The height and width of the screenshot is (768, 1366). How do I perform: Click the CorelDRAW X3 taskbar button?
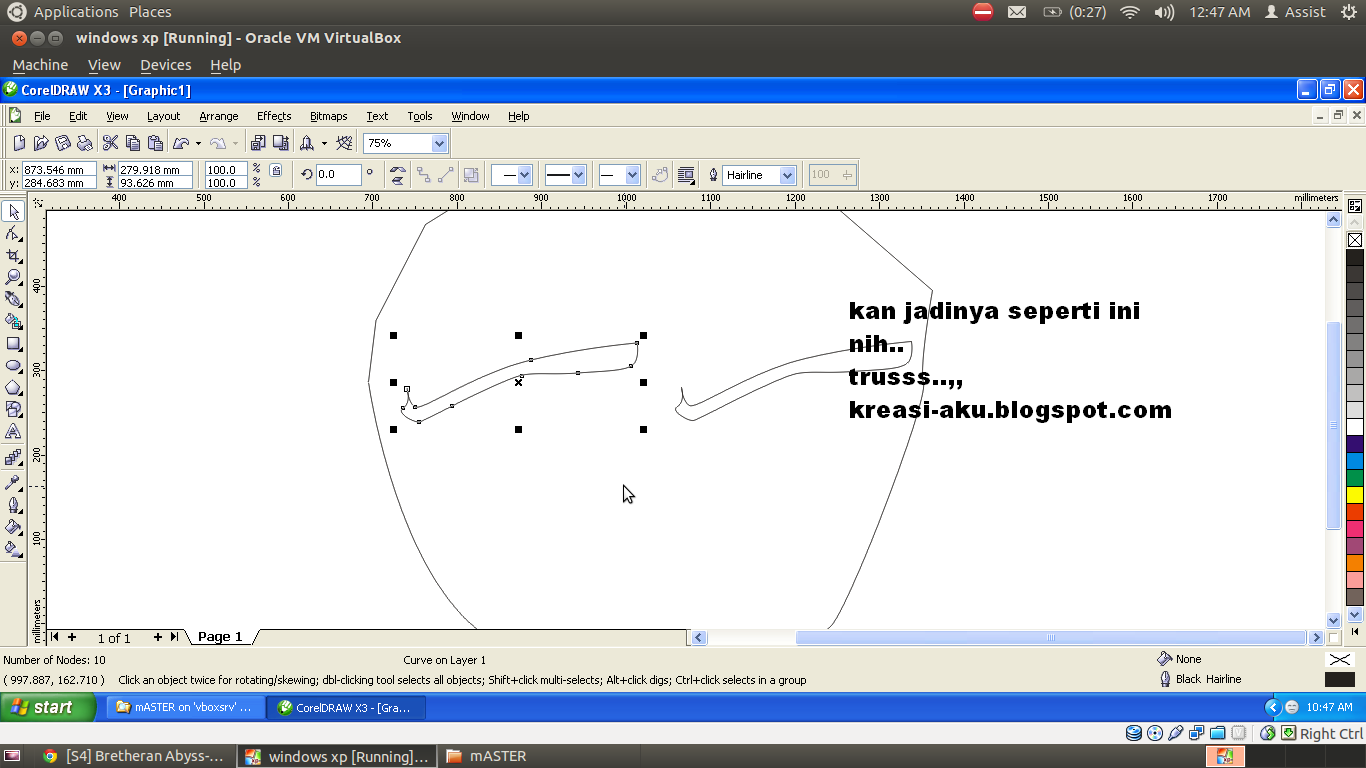tap(348, 707)
